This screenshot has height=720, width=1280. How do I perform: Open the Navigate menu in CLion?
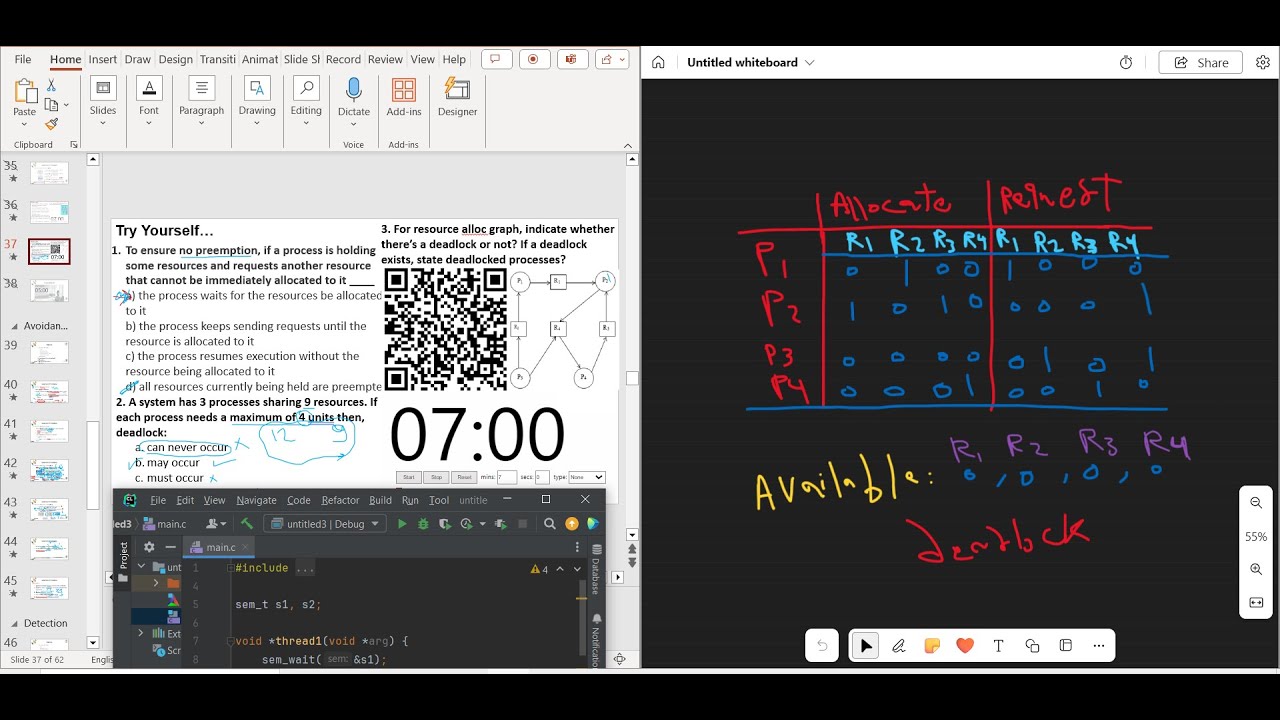click(x=256, y=500)
